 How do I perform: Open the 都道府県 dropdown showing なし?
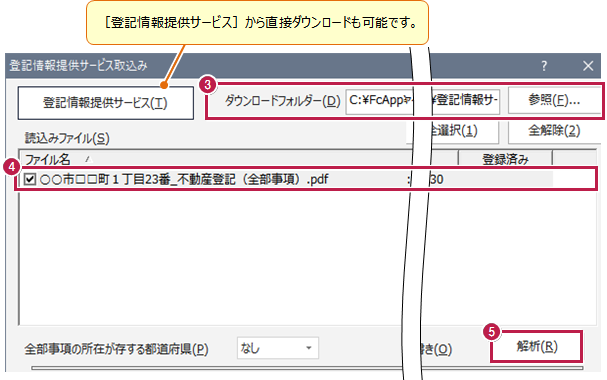tap(278, 348)
